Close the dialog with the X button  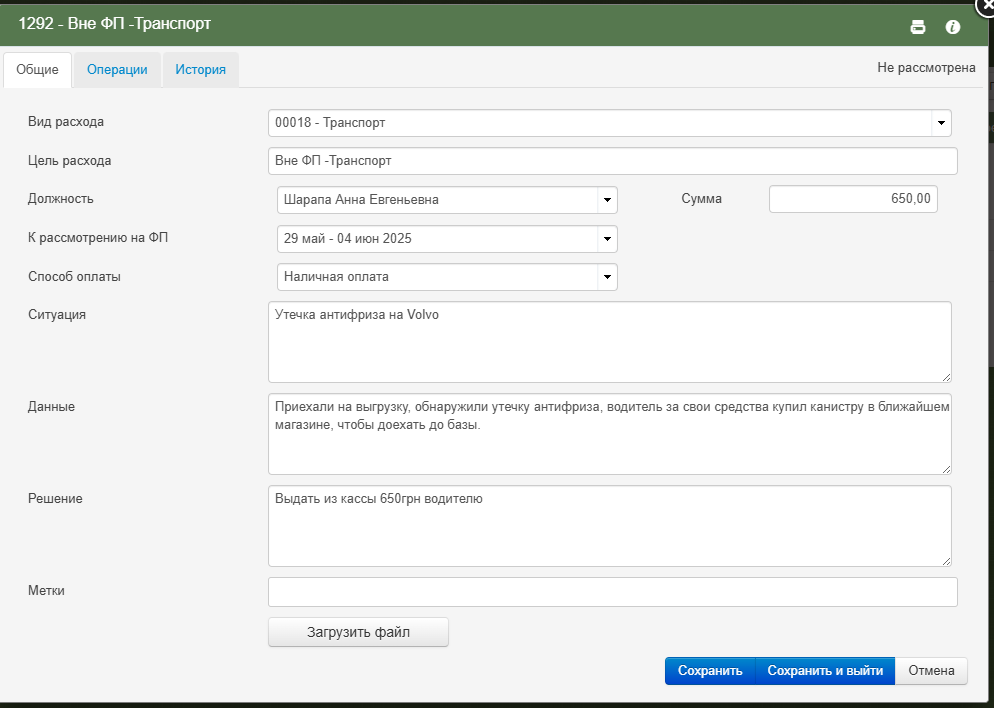tap(986, 5)
